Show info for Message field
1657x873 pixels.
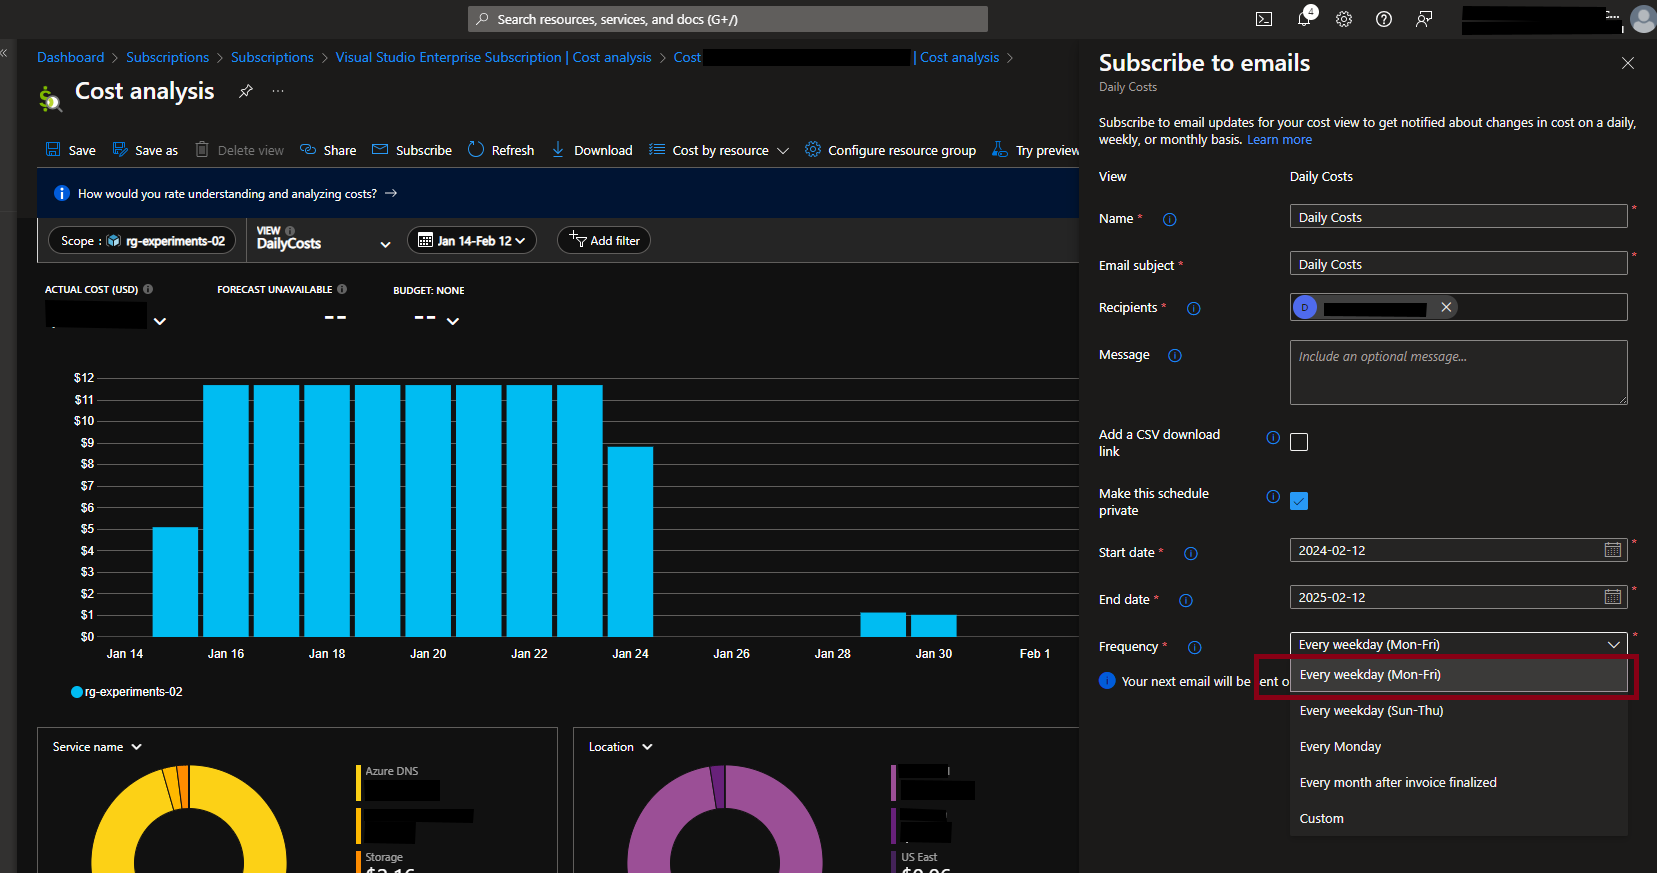point(1175,355)
